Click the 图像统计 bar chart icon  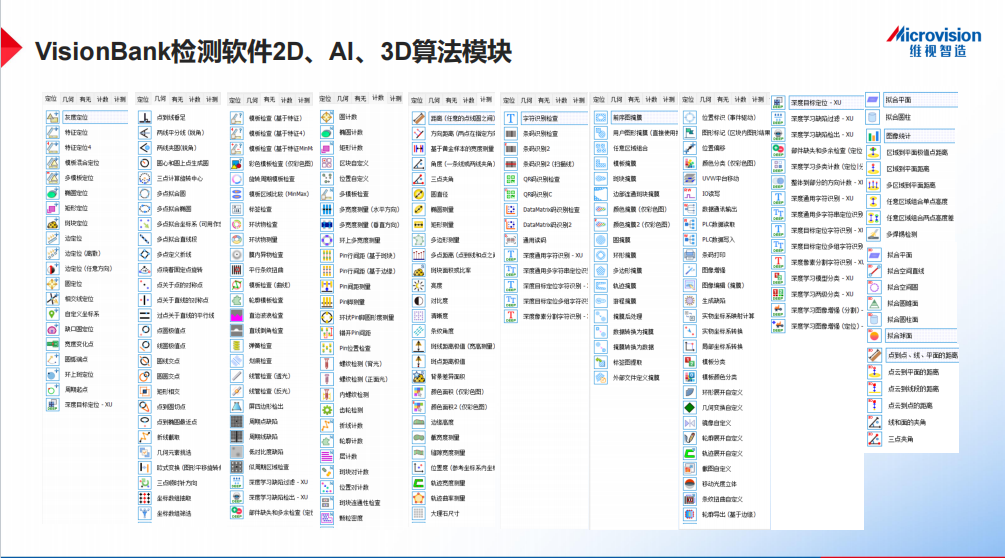click(874, 136)
